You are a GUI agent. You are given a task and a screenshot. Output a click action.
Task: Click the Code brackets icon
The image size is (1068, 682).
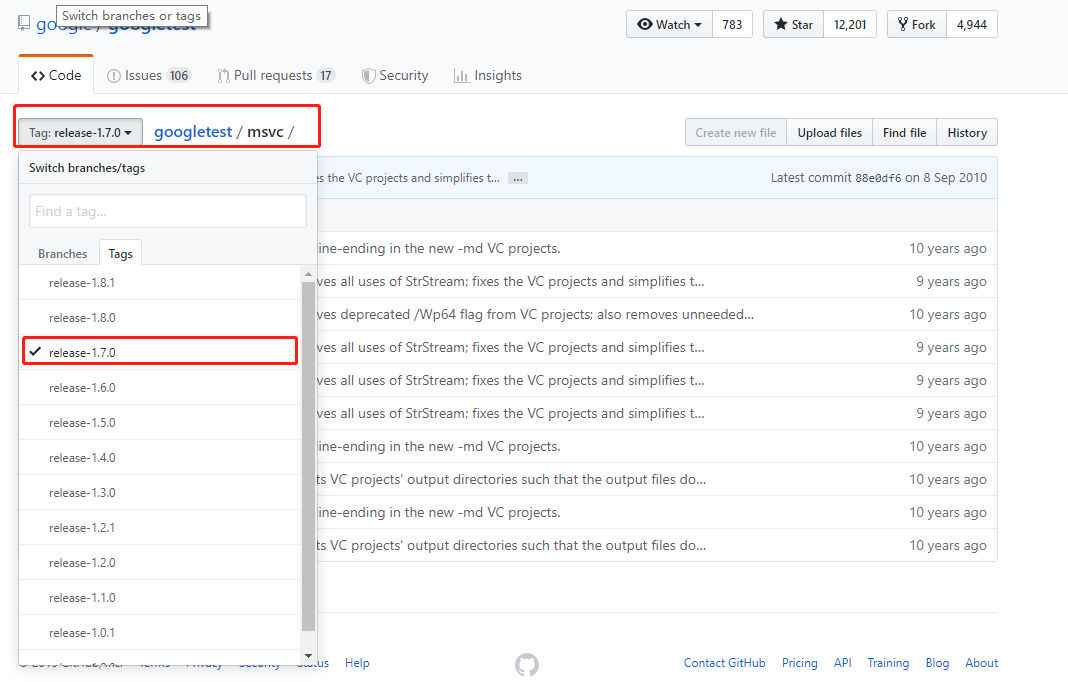38,76
